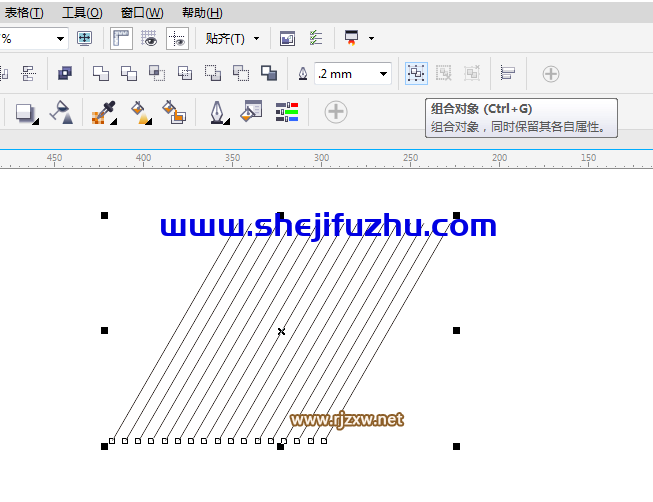Open the color styles icon
This screenshot has height=502, width=653.
point(287,112)
